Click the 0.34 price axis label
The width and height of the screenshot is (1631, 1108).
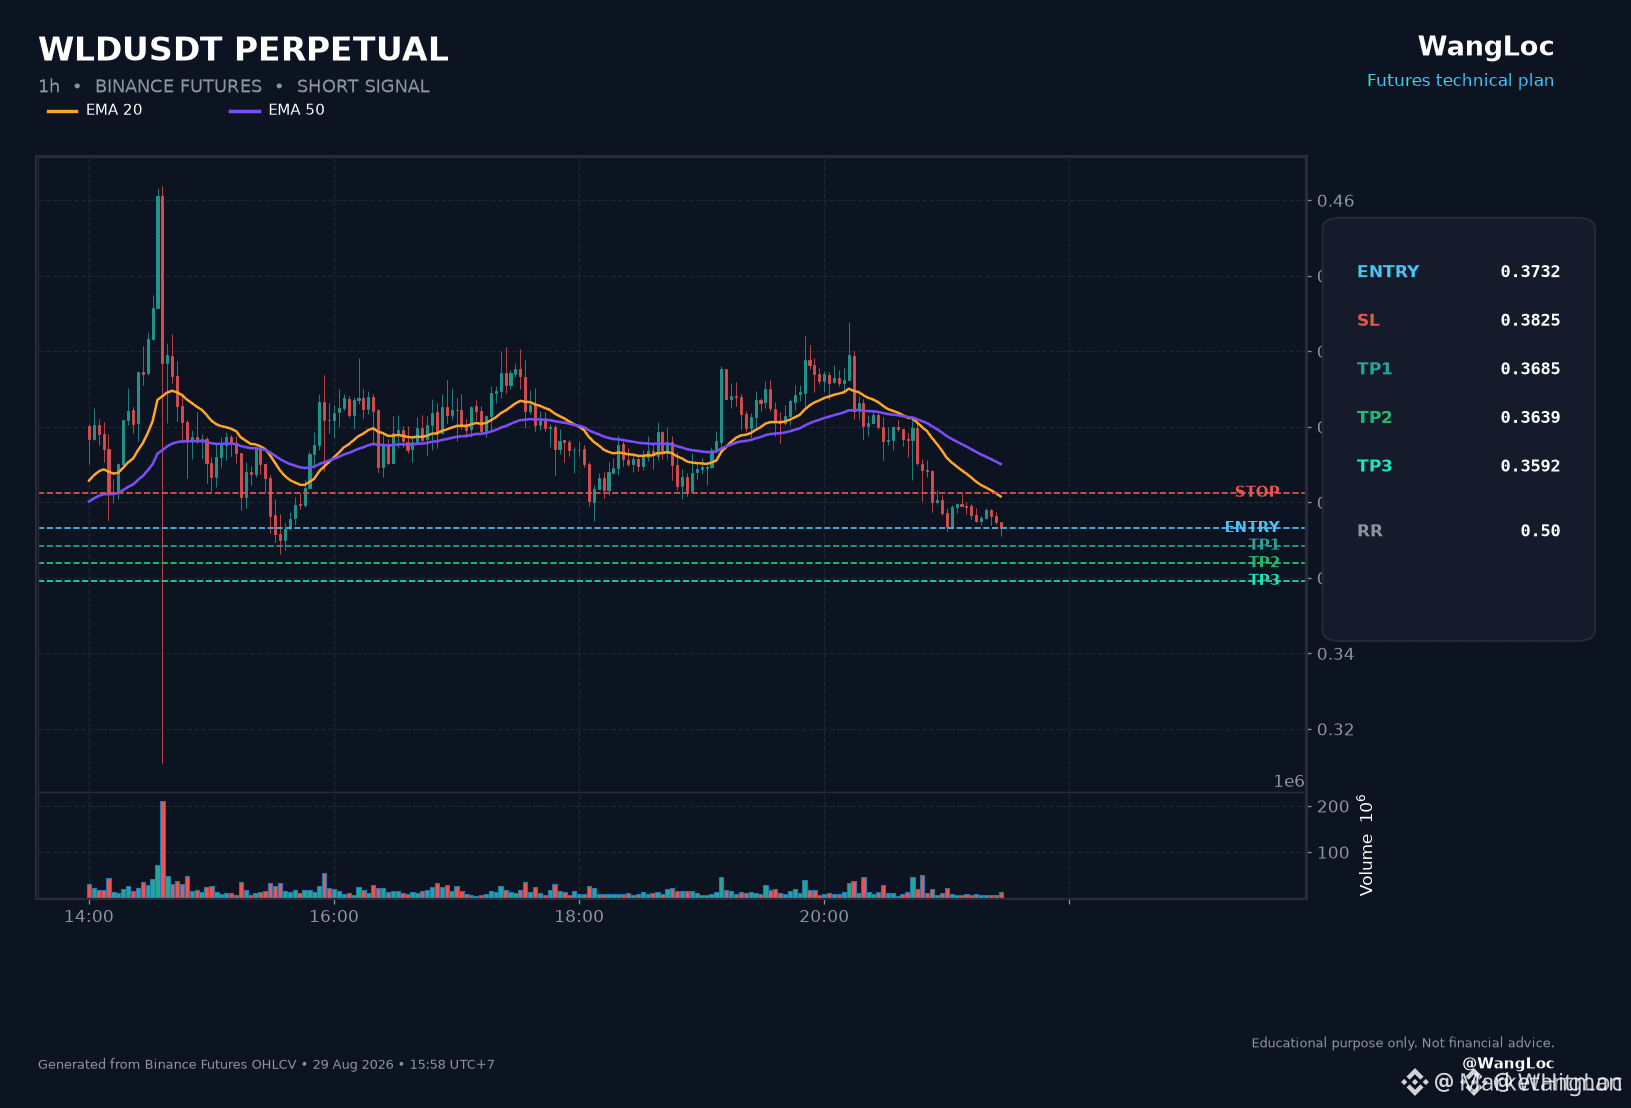1335,654
